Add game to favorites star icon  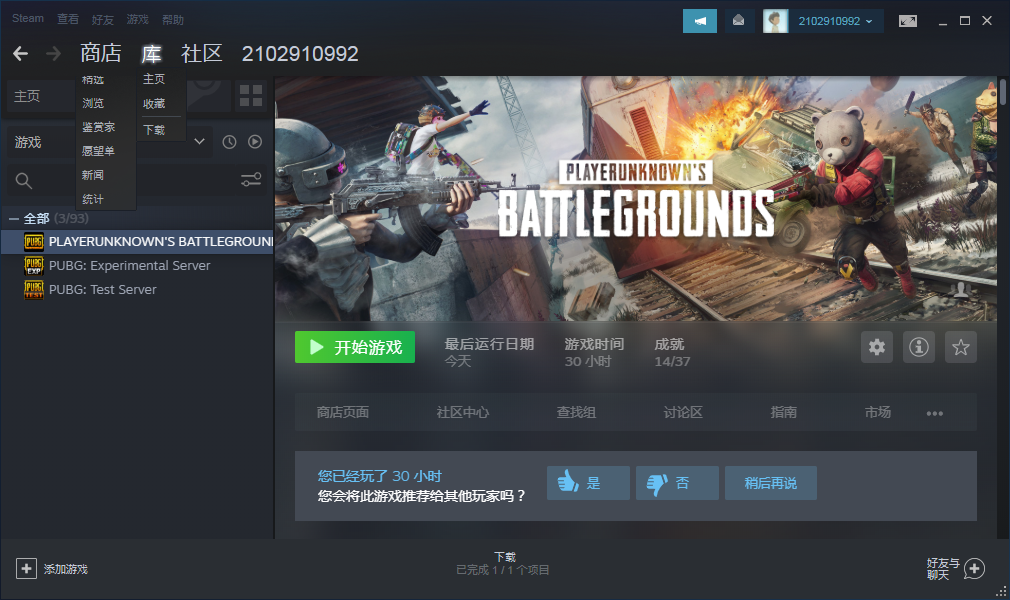(960, 347)
